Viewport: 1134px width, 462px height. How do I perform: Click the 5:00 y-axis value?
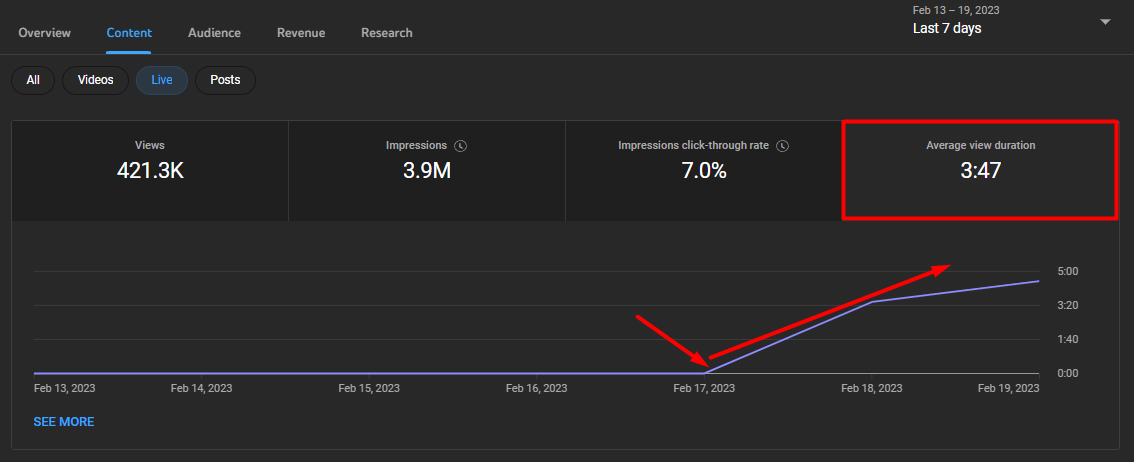(1068, 272)
